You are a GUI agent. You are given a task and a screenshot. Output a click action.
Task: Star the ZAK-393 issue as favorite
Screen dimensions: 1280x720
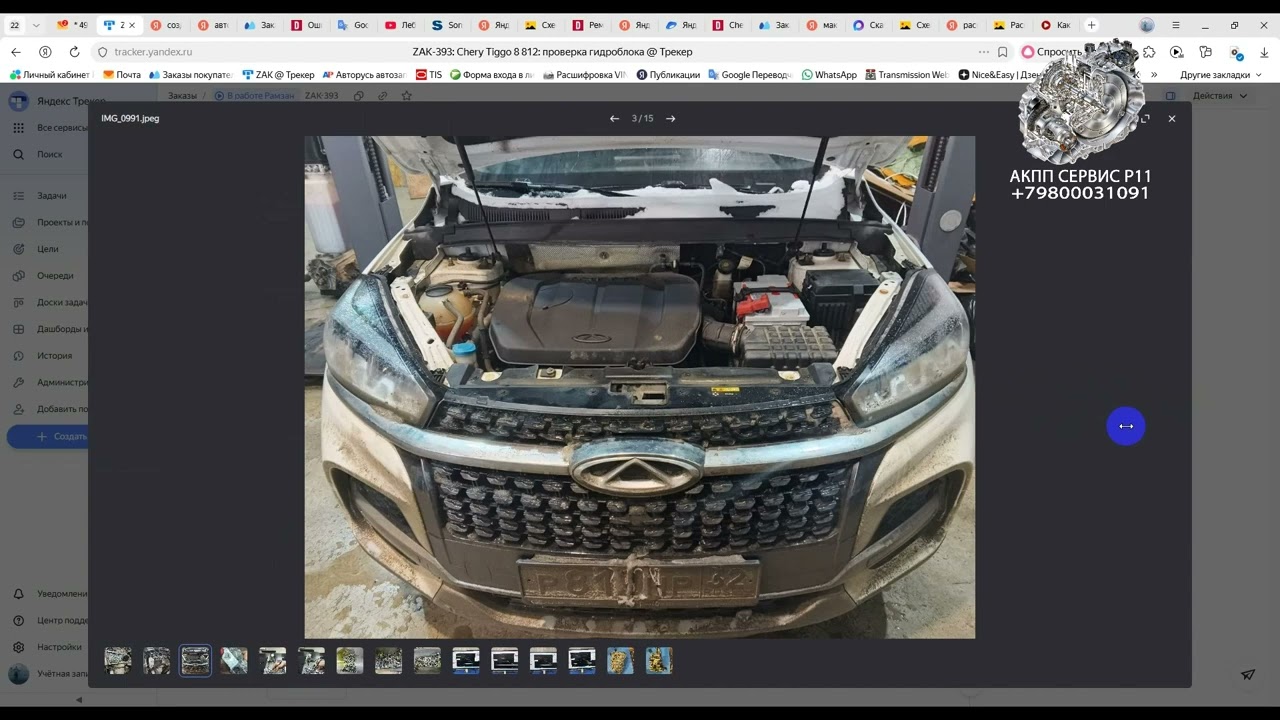pyautogui.click(x=406, y=96)
